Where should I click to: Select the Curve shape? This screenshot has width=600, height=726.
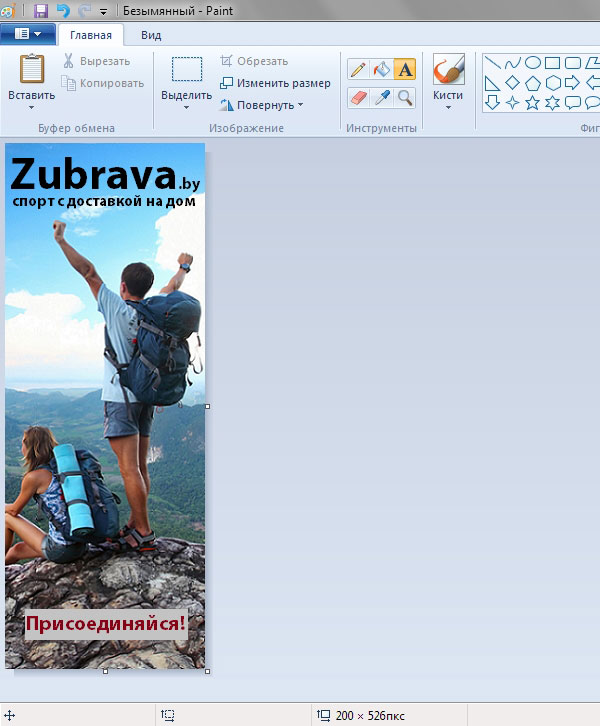[x=512, y=63]
